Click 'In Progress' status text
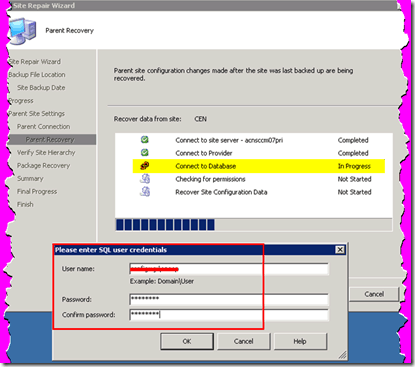The height and width of the screenshot is (367, 415). click(x=354, y=166)
